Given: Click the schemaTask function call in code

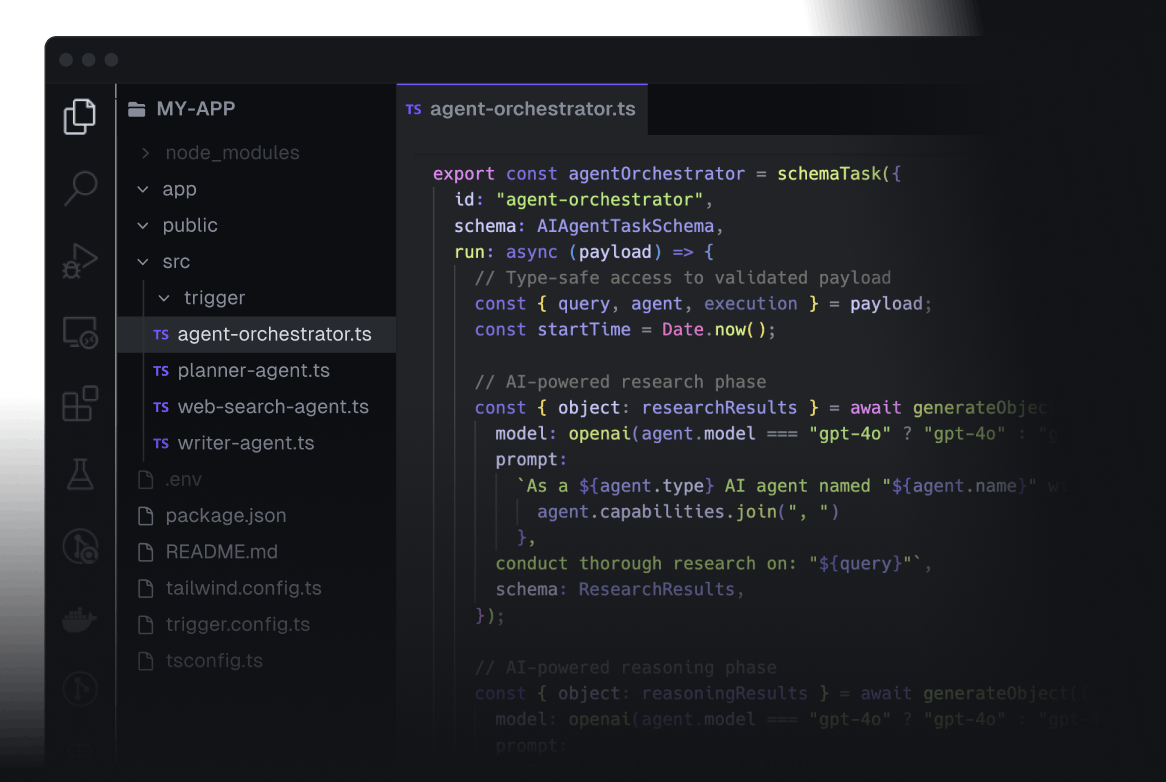Looking at the screenshot, I should click(829, 174).
